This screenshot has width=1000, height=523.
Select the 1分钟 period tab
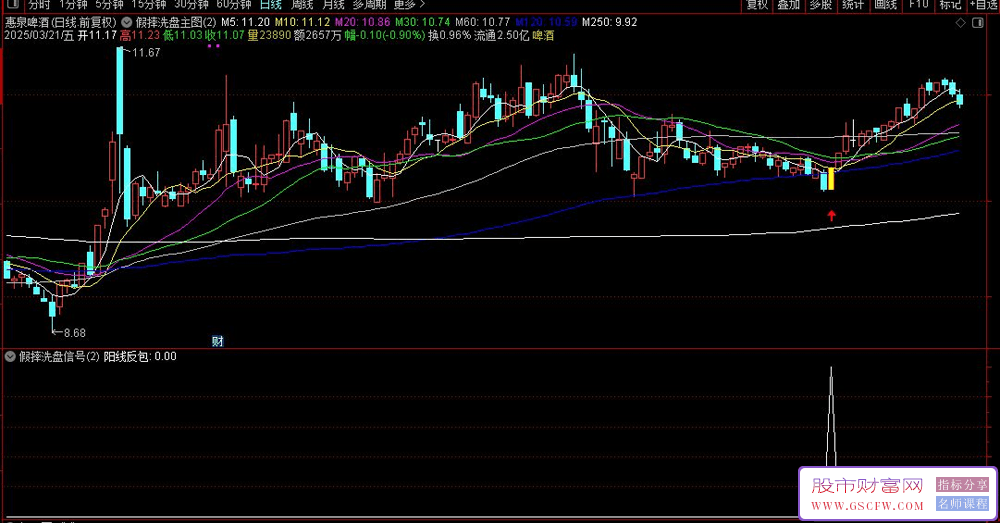(x=73, y=4)
